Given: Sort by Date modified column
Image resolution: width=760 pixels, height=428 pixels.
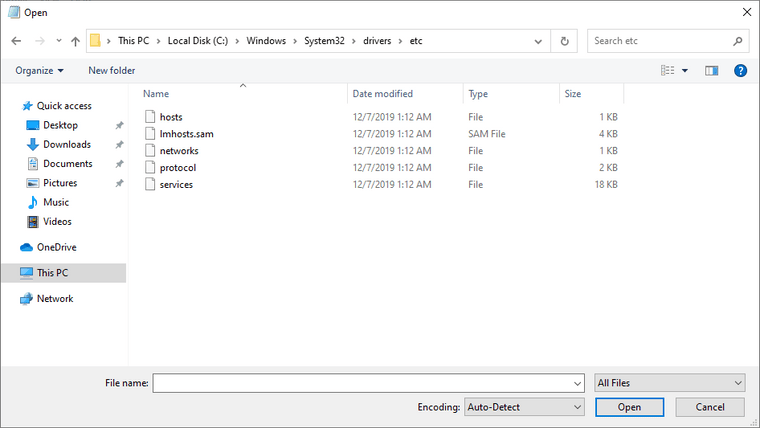Looking at the screenshot, I should 382,94.
